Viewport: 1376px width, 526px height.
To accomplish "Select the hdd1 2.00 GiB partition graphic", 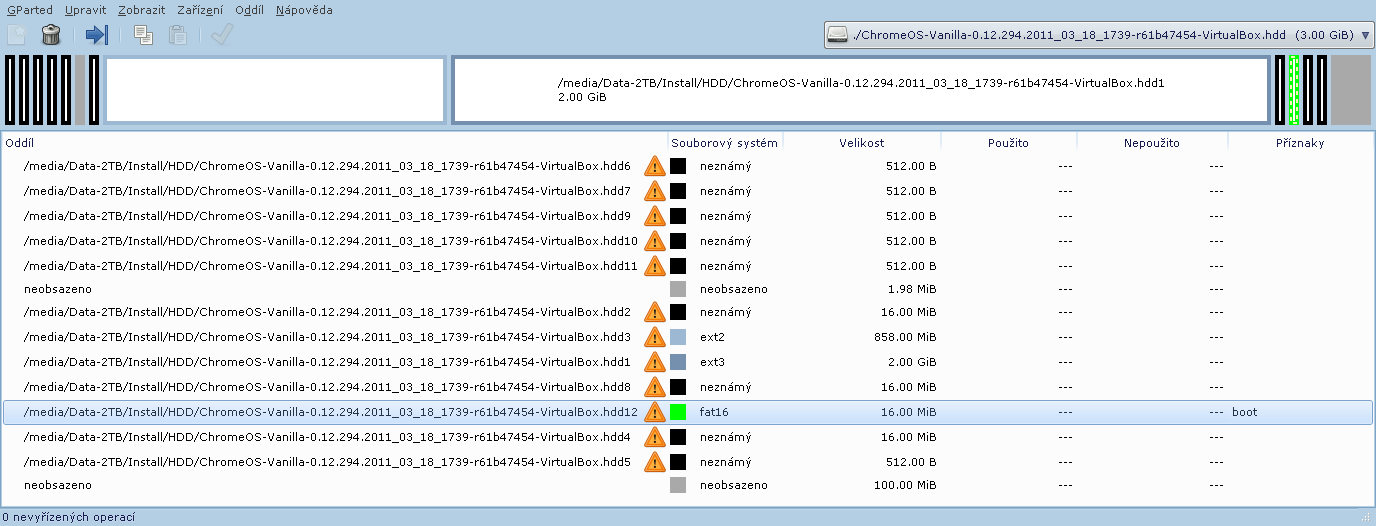I will pyautogui.click(x=860, y=90).
